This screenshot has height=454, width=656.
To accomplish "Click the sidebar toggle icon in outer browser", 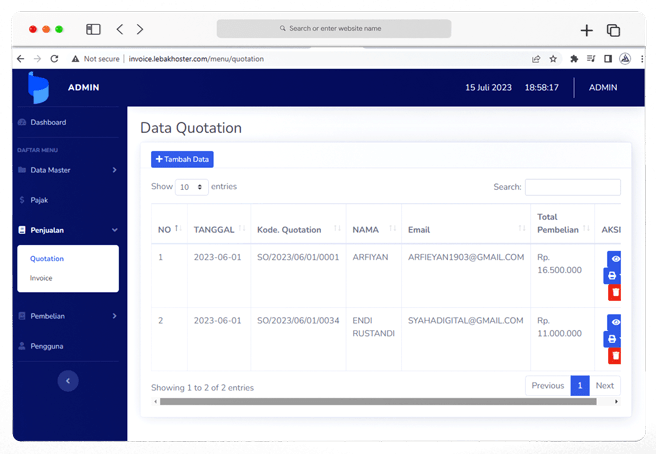I will pos(93,29).
